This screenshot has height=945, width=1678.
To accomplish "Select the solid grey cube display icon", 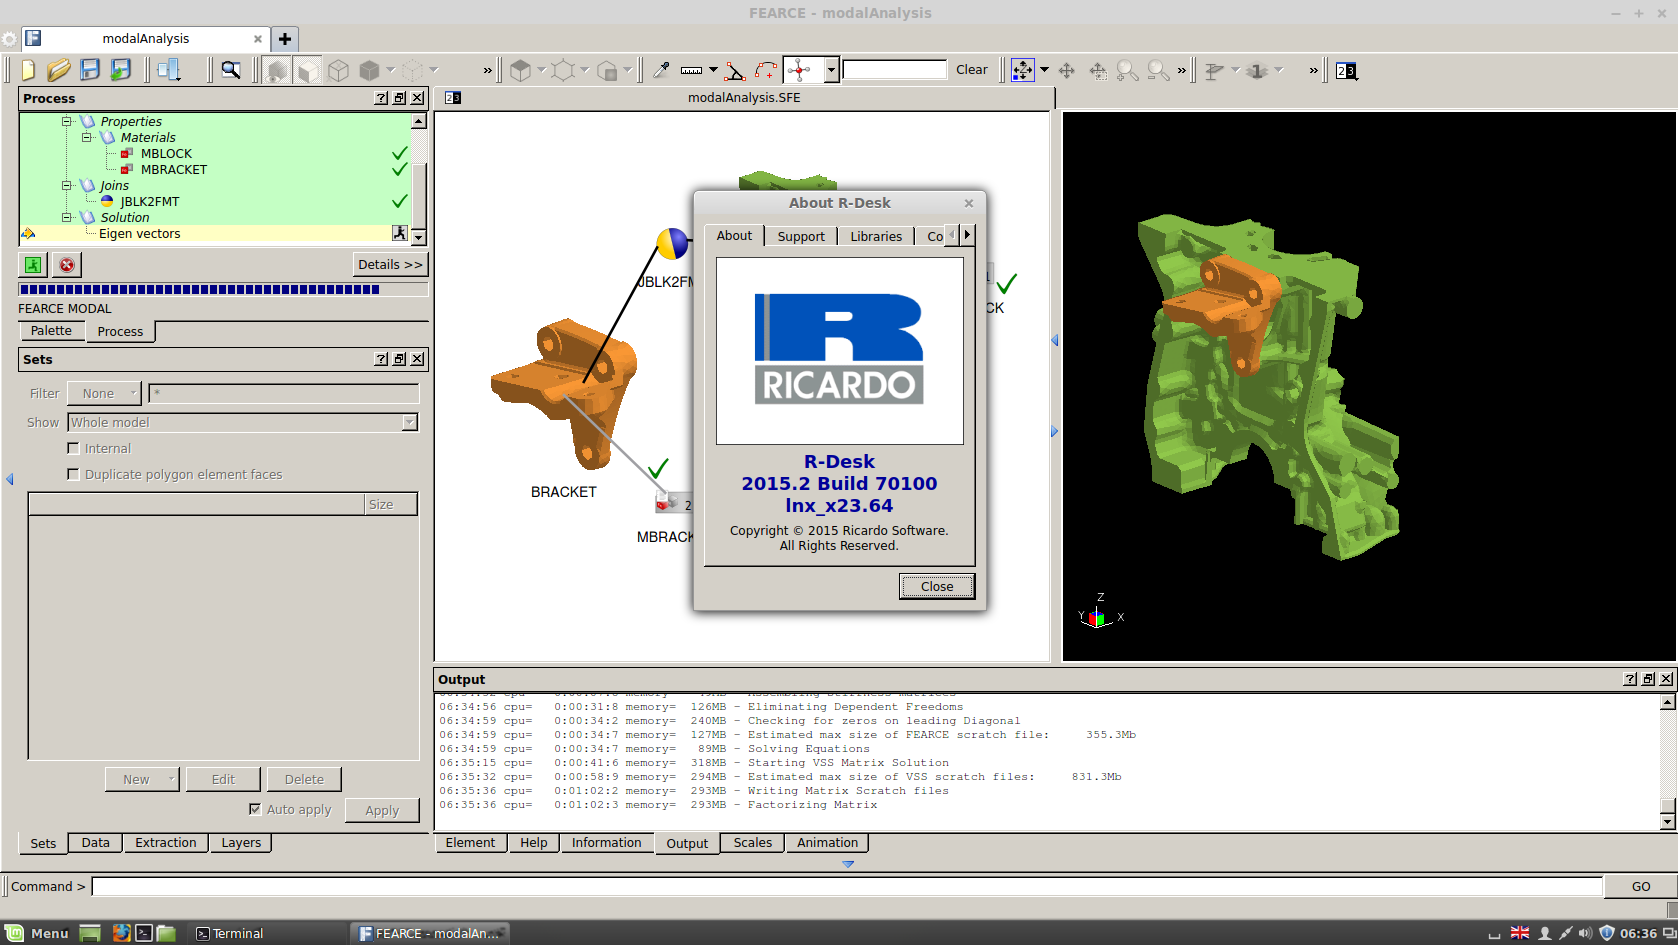I will (x=370, y=70).
